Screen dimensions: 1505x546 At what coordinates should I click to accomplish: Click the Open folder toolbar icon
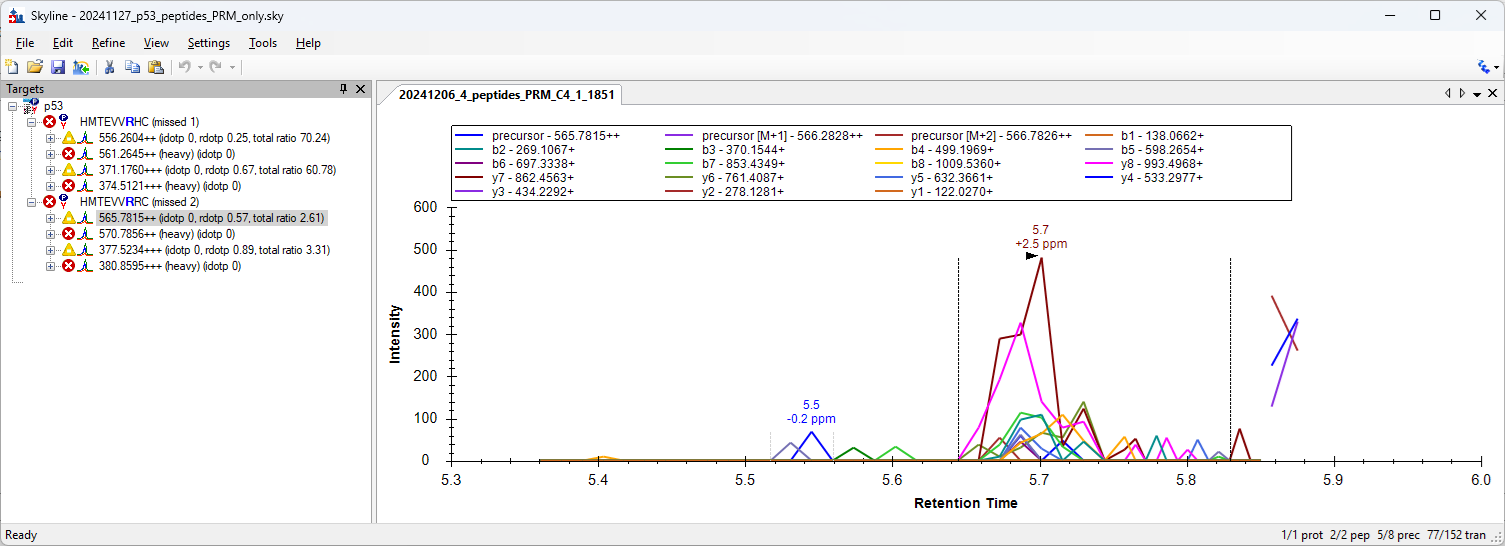click(x=35, y=67)
